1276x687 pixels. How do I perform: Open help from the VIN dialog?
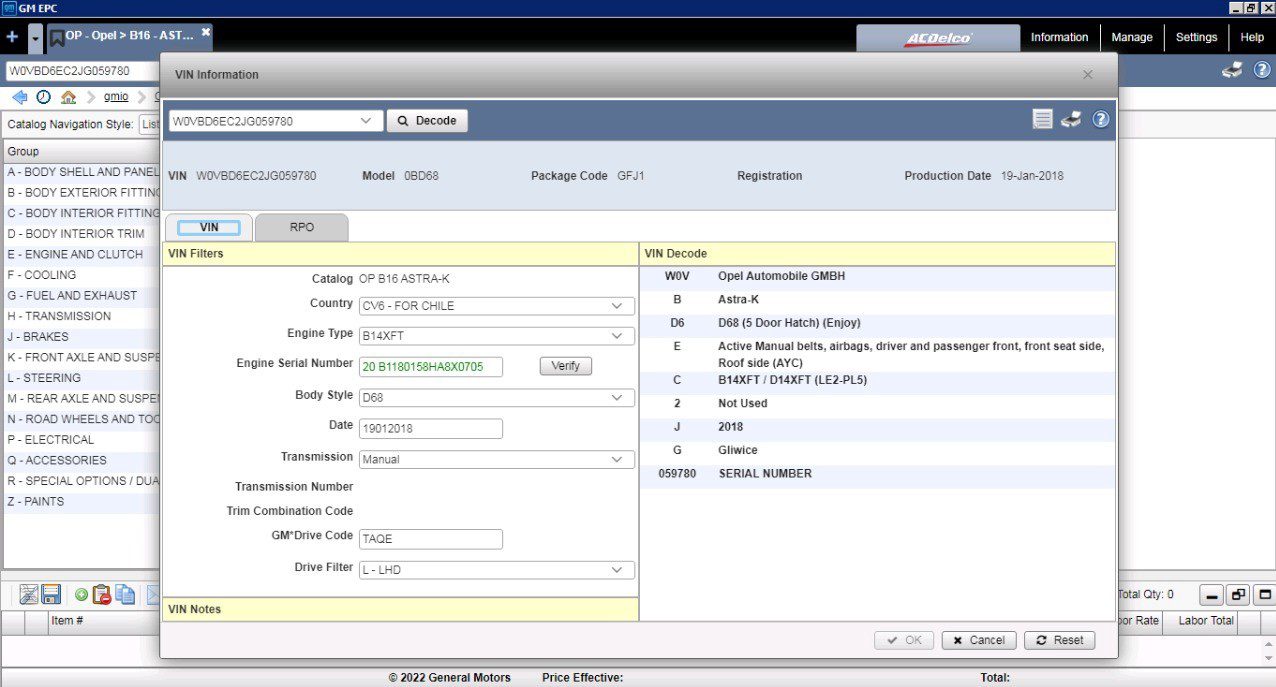pyautogui.click(x=1100, y=118)
